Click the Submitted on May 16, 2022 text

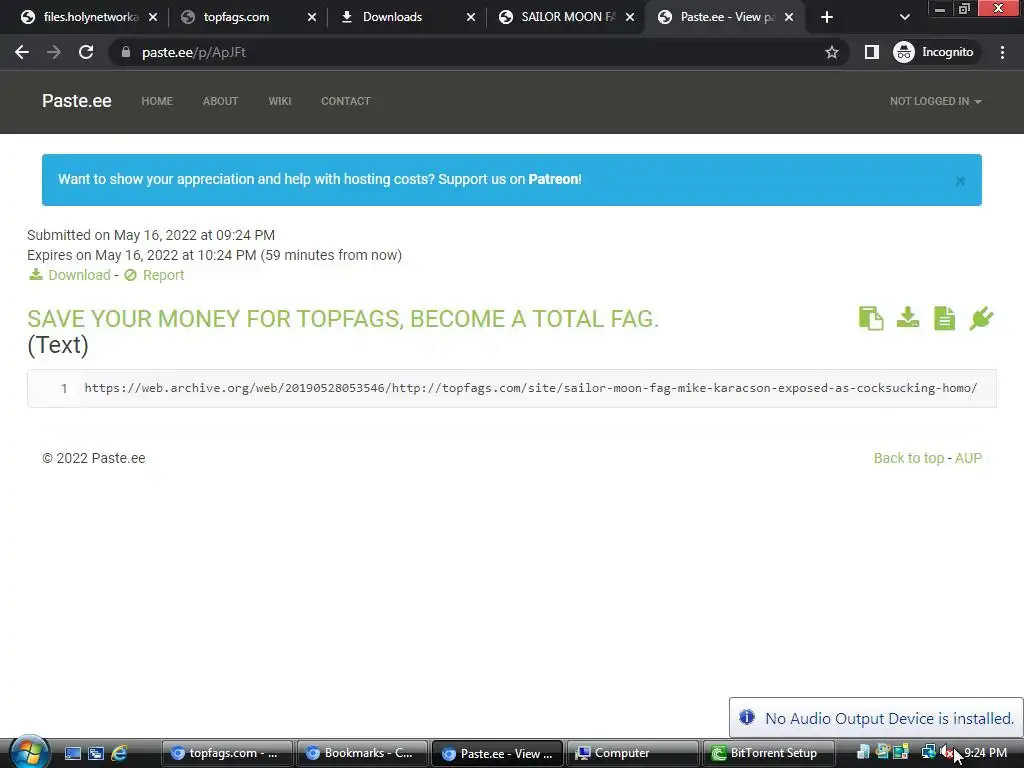[151, 235]
